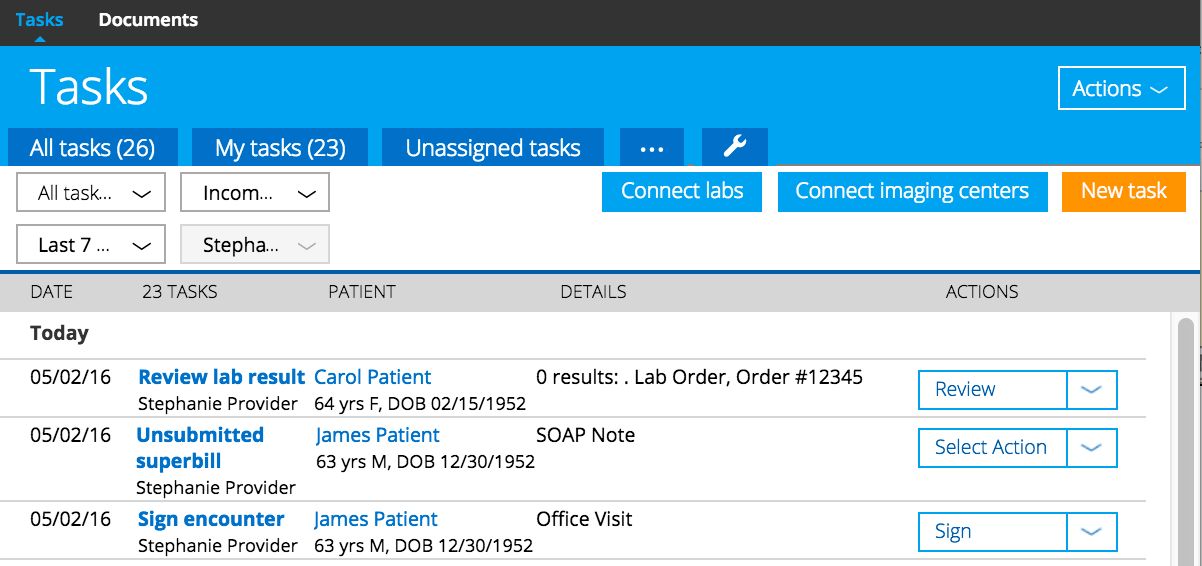
Task: Open the All tasks type filter dropdown
Action: (x=91, y=193)
